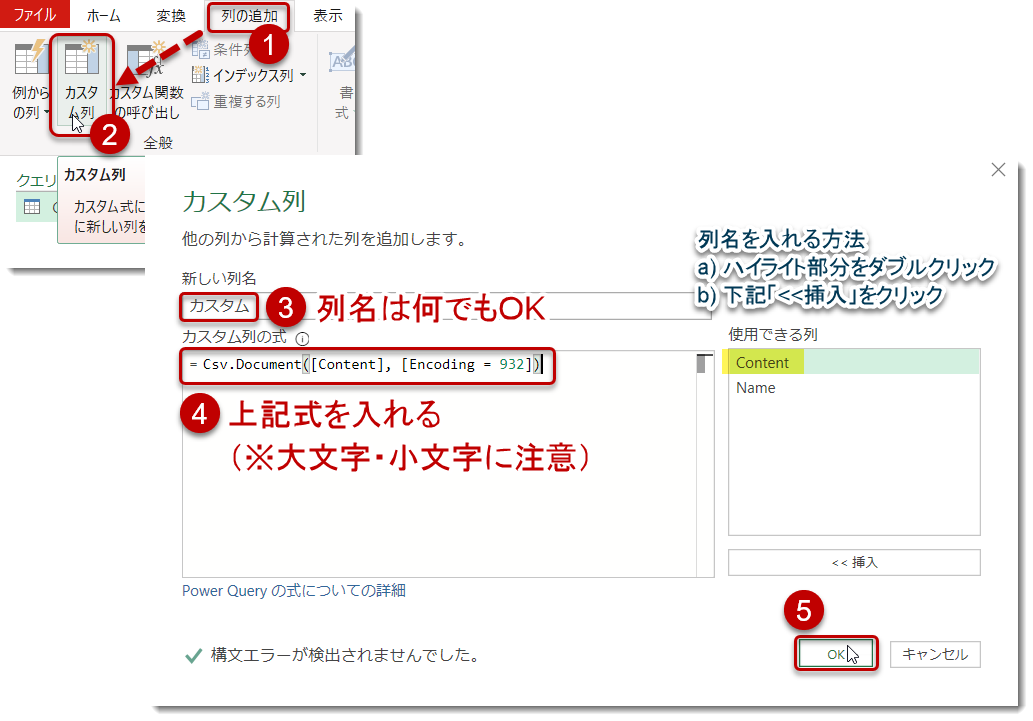Viewport: 1033px width, 721px height.
Task: Switch to the ホーム tab
Action: [x=103, y=15]
